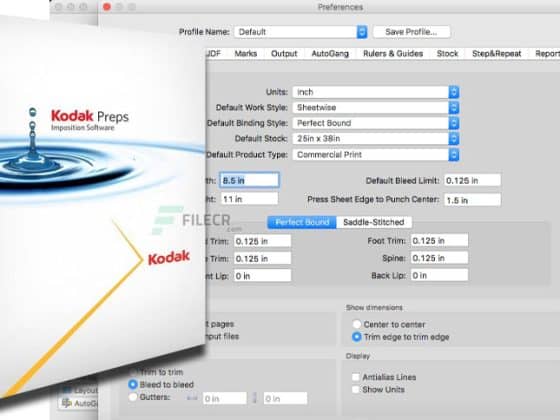560x420 pixels.
Task: Open the Step&Repeat tab
Action: pos(496,54)
